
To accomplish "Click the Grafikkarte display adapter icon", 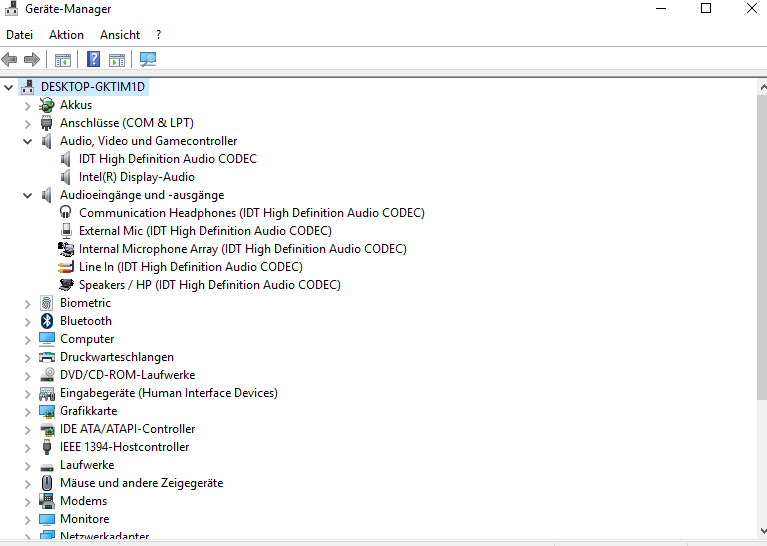I will [x=47, y=411].
